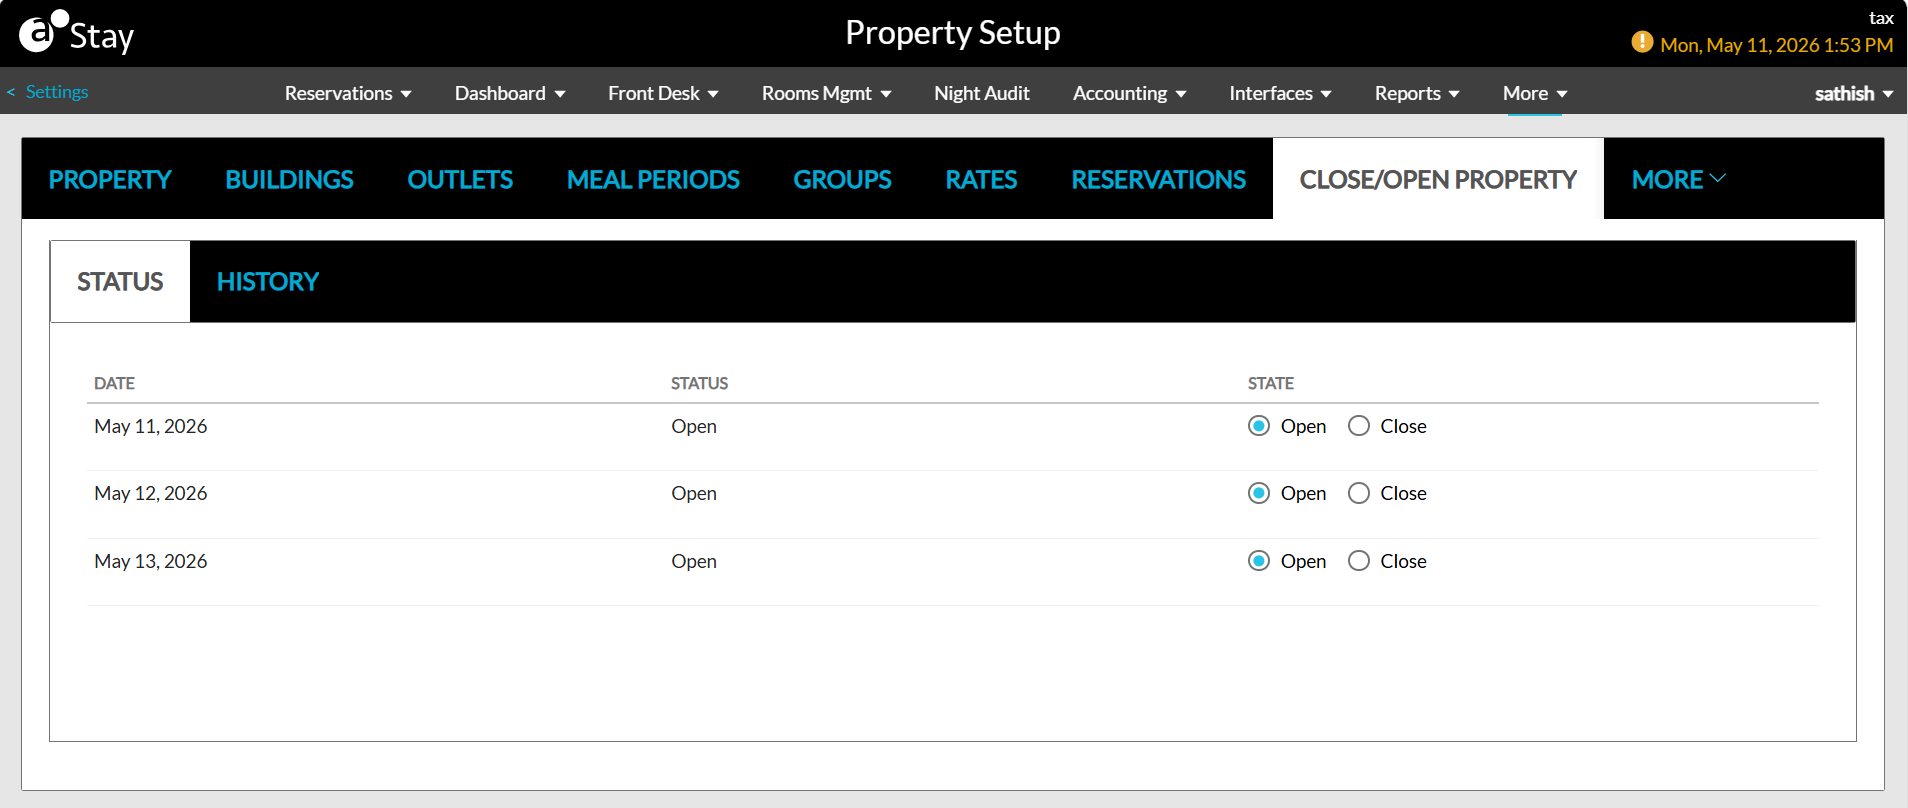Image resolution: width=1908 pixels, height=808 pixels.
Task: Open the MEAL PERIODS tab
Action: 653,179
